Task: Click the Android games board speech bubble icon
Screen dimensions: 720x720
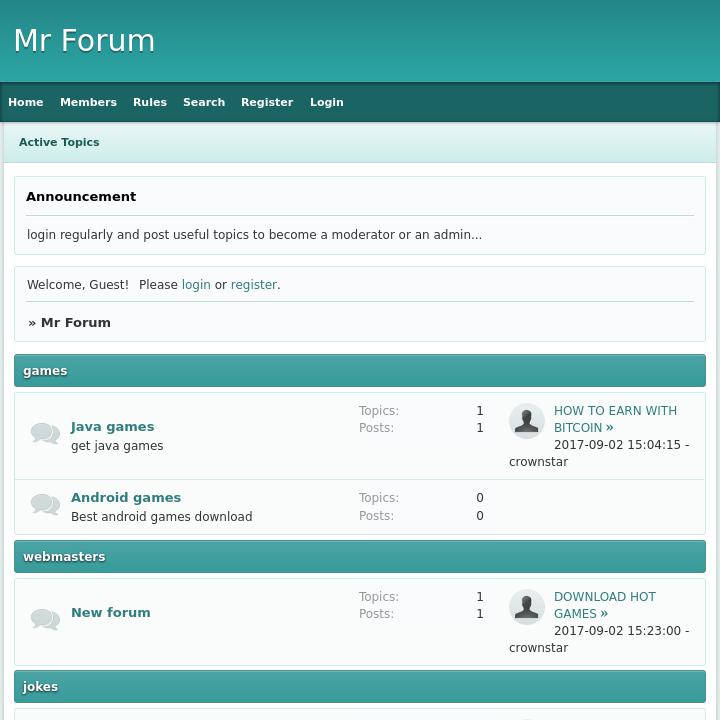Action: coord(45,504)
